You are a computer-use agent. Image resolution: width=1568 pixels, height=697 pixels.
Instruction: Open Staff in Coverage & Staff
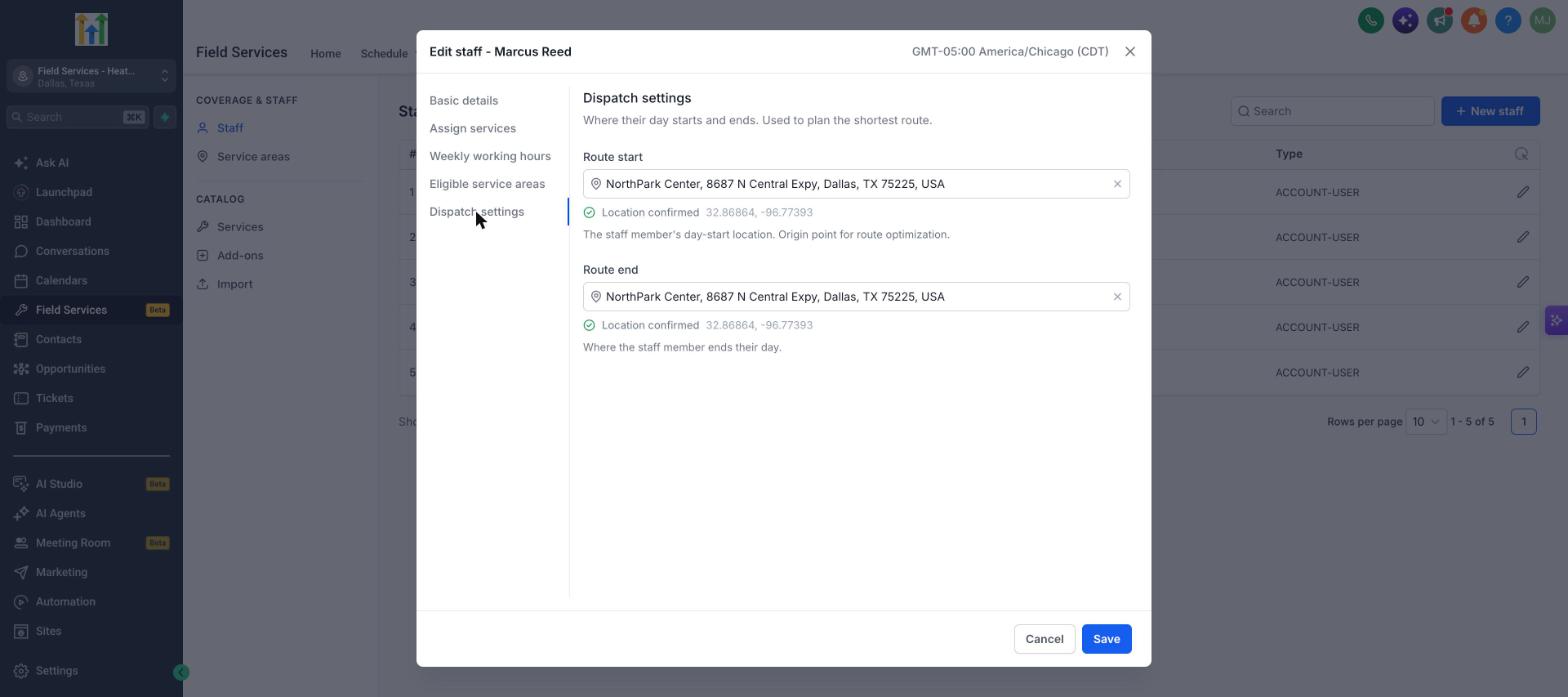tap(230, 129)
